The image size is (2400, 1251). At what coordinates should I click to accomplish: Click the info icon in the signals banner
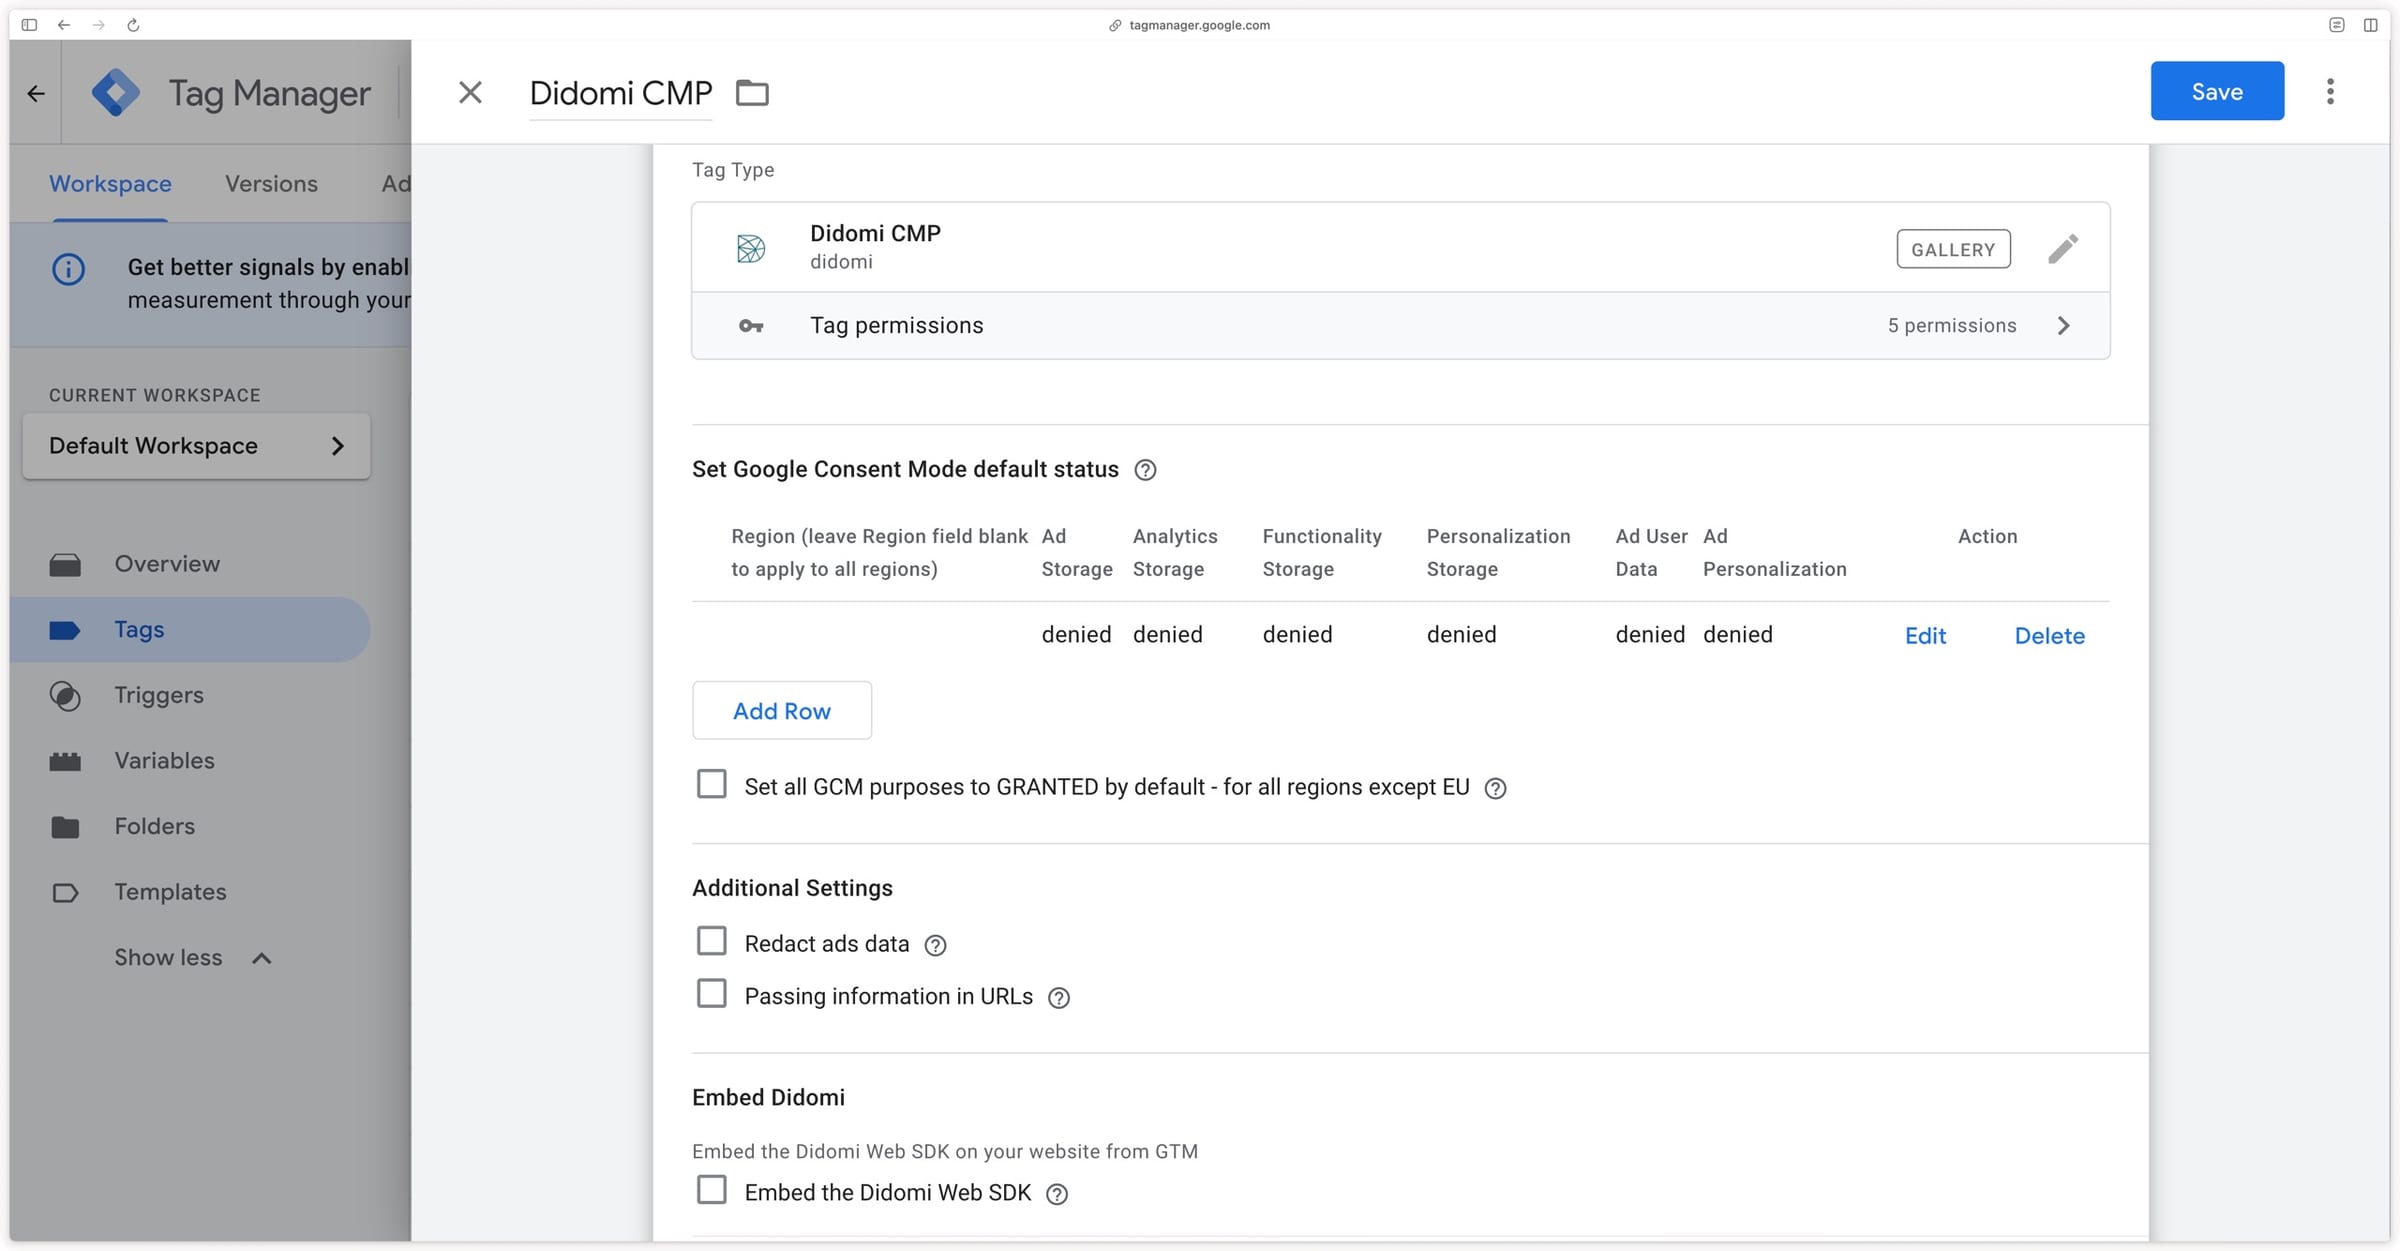tap(68, 269)
